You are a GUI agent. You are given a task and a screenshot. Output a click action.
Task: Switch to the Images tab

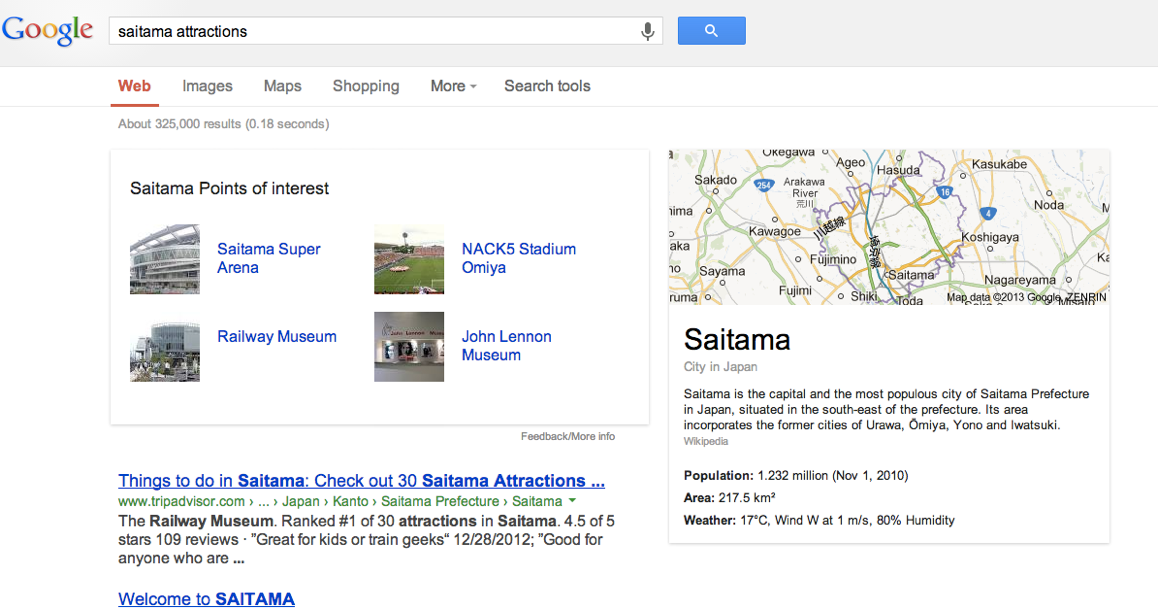coord(208,86)
